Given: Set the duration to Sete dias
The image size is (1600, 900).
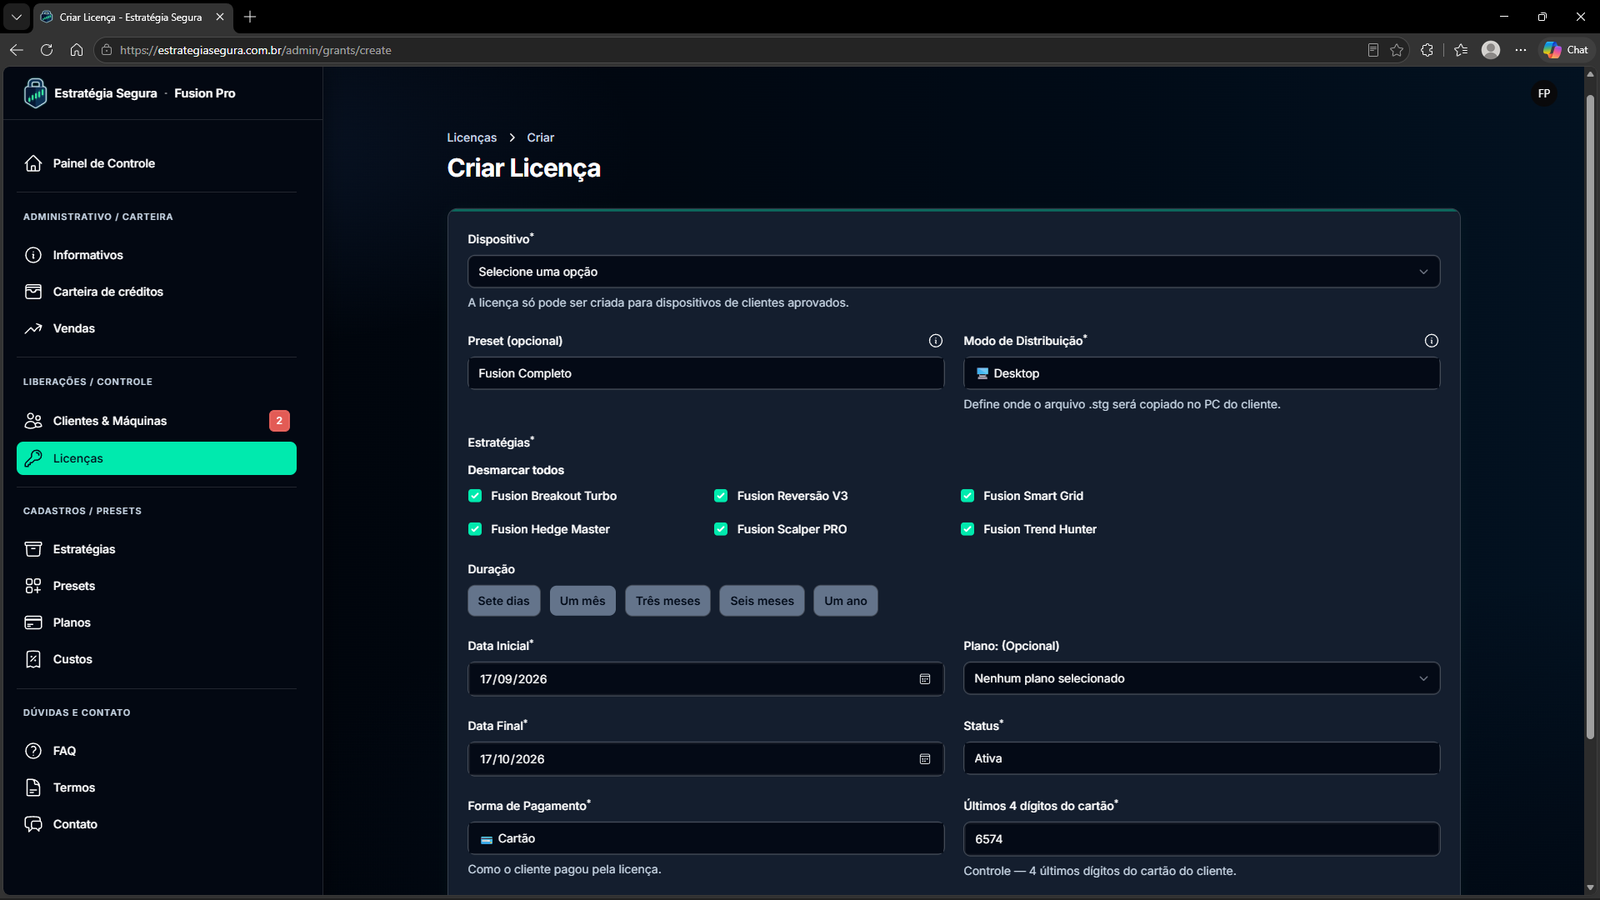Looking at the screenshot, I should click(504, 601).
